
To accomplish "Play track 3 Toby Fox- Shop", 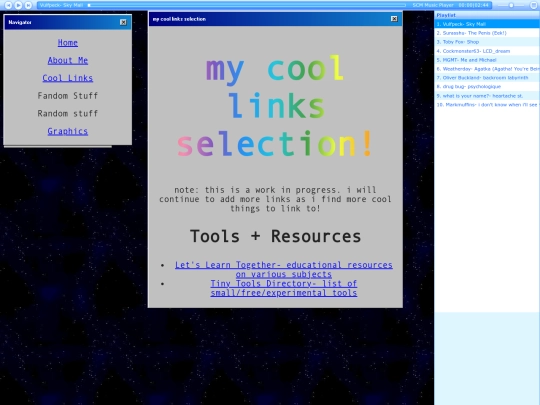I will click(487, 42).
